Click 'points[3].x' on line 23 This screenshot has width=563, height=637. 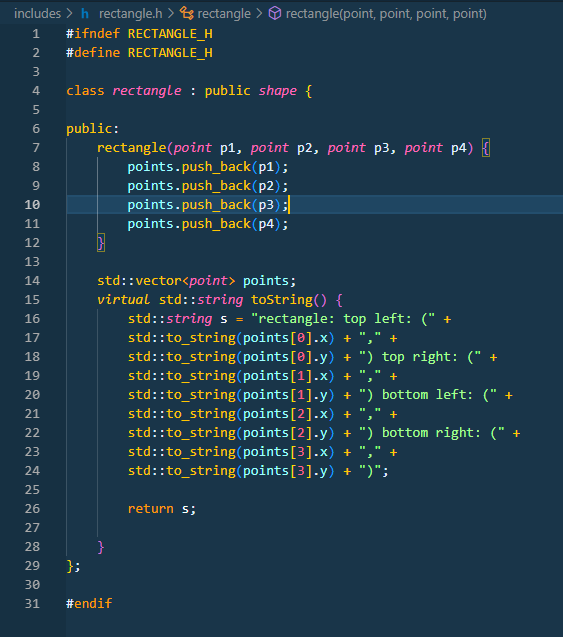(285, 452)
